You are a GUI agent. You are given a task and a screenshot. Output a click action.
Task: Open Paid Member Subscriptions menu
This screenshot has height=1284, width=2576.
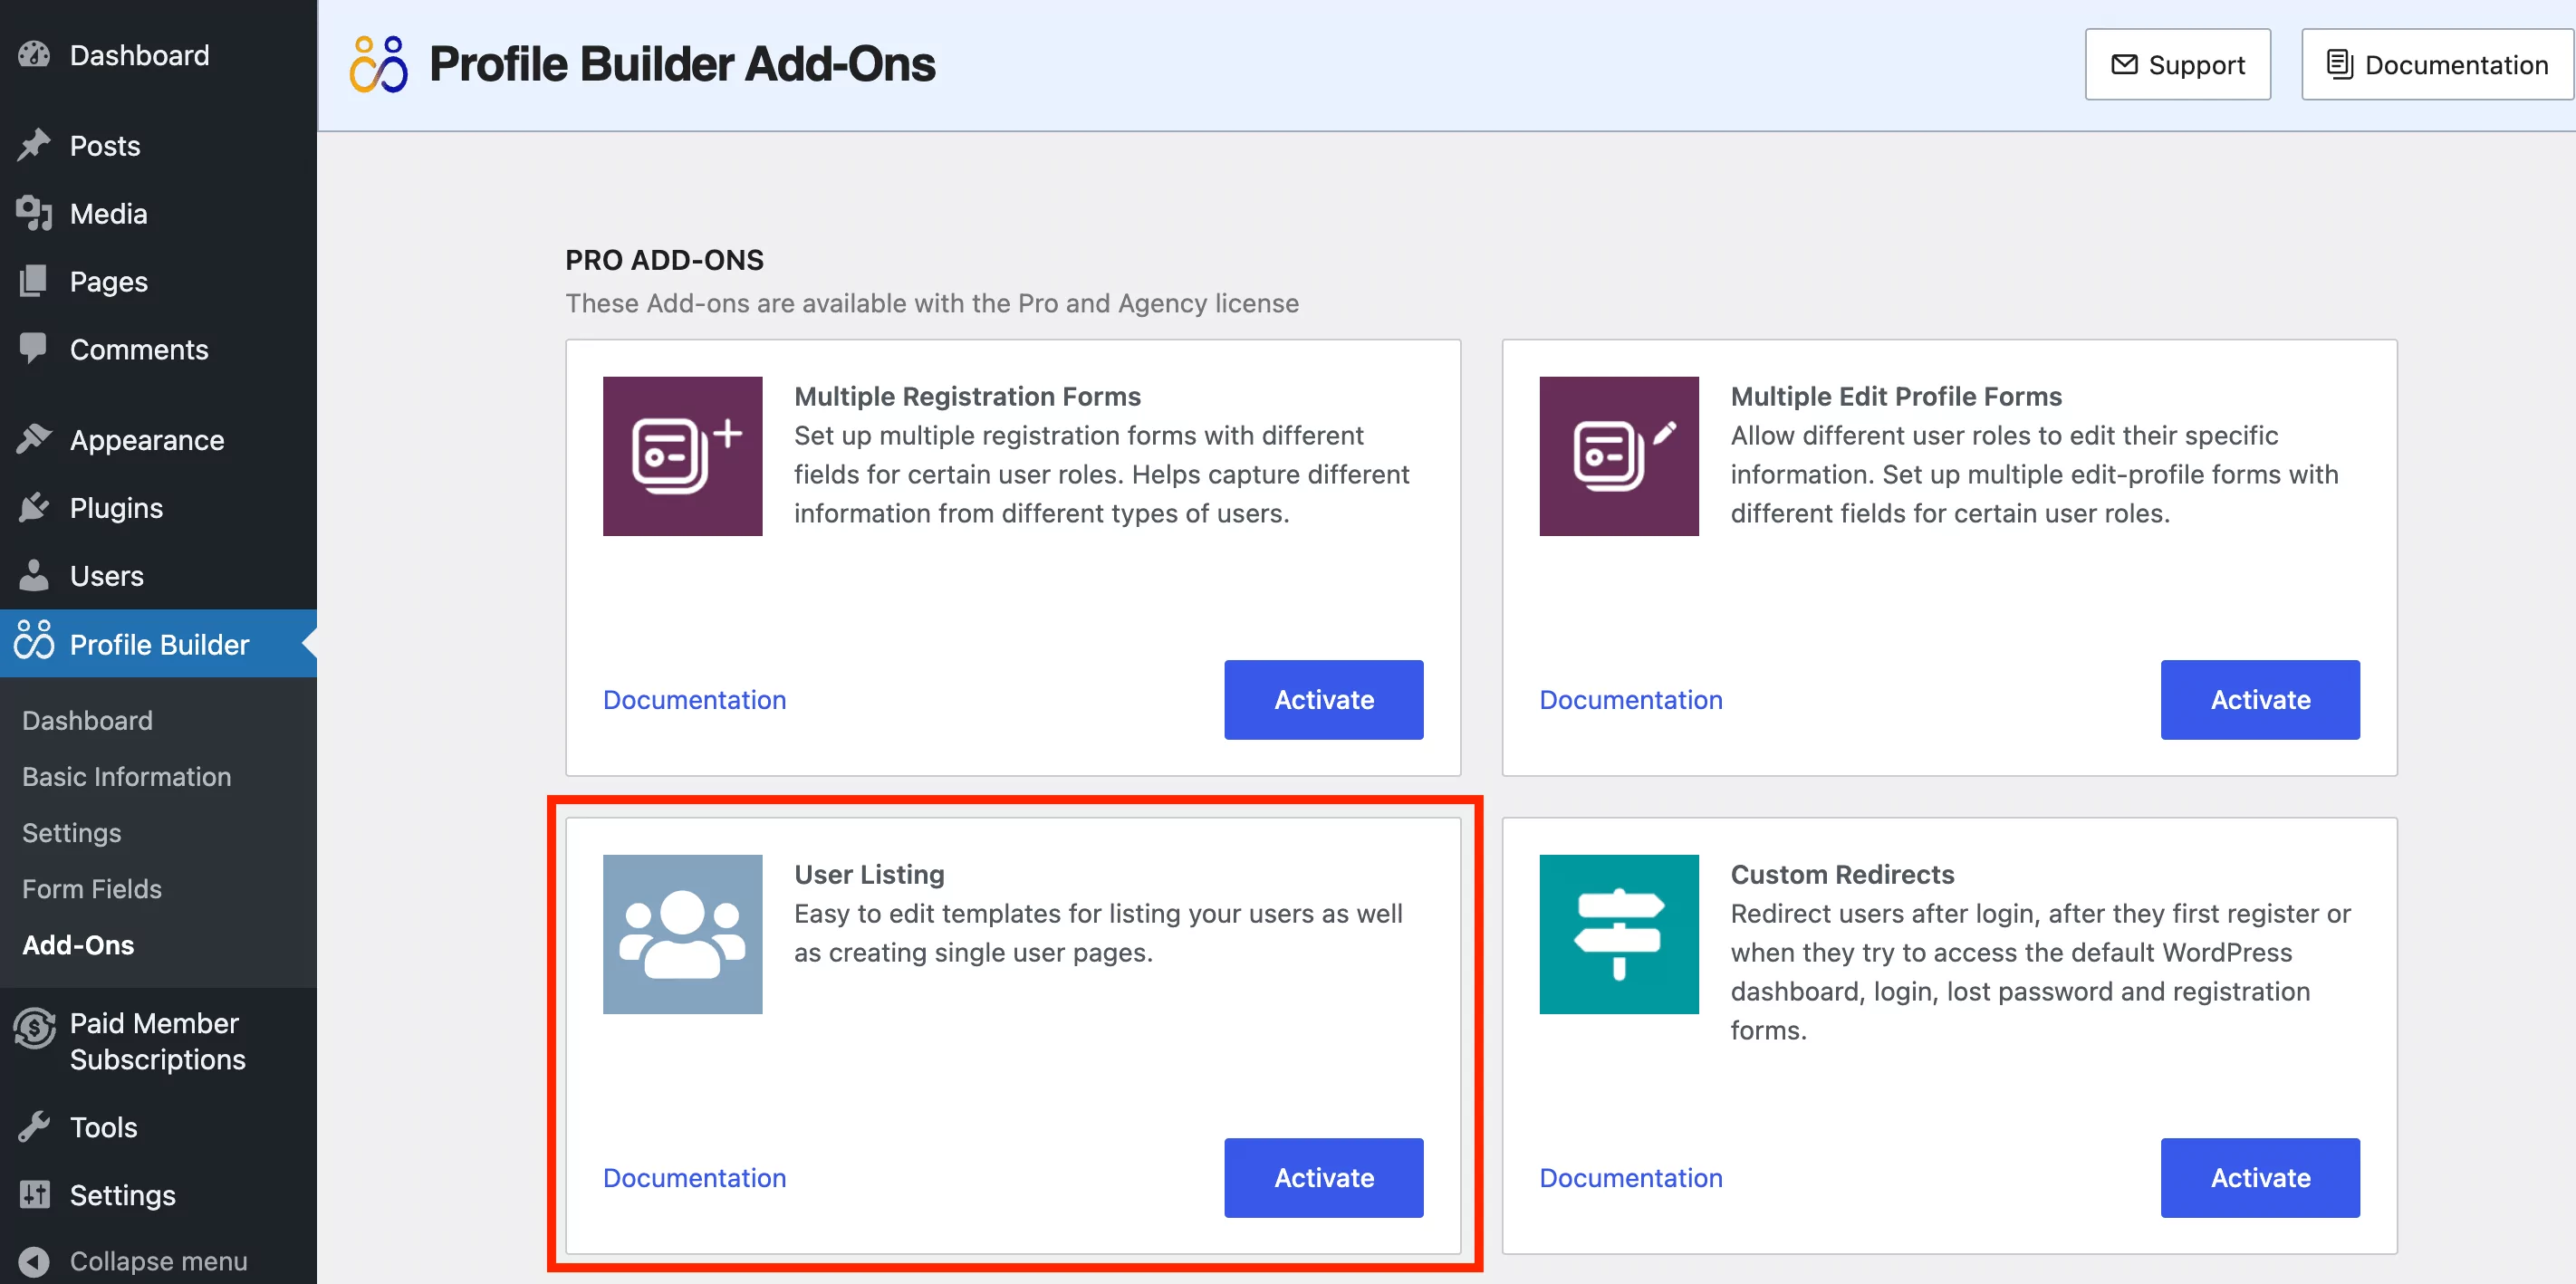(x=158, y=1041)
